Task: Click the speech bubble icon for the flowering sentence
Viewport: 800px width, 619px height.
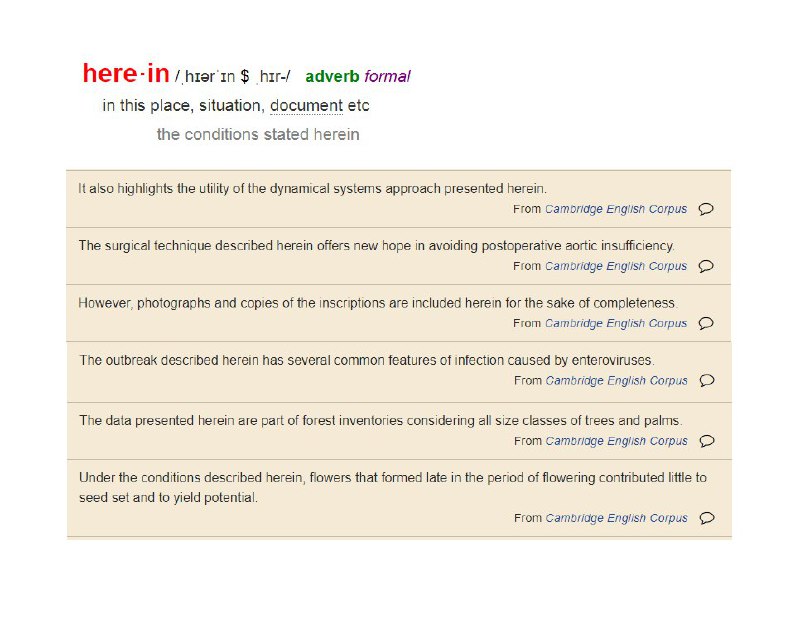Action: [x=707, y=517]
